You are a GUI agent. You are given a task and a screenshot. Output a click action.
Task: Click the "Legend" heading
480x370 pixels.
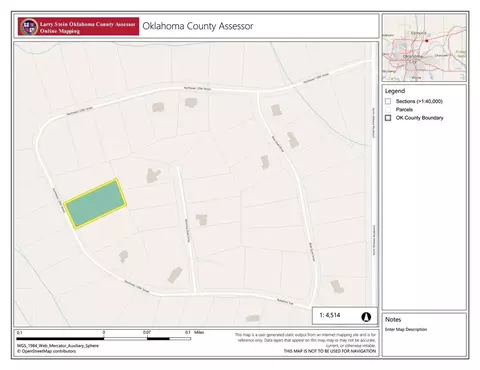[395, 91]
